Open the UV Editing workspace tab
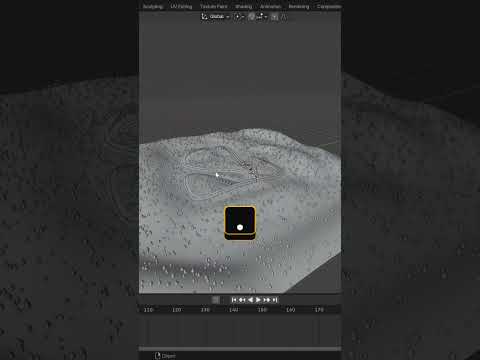This screenshot has height=360, width=480. (181, 6)
